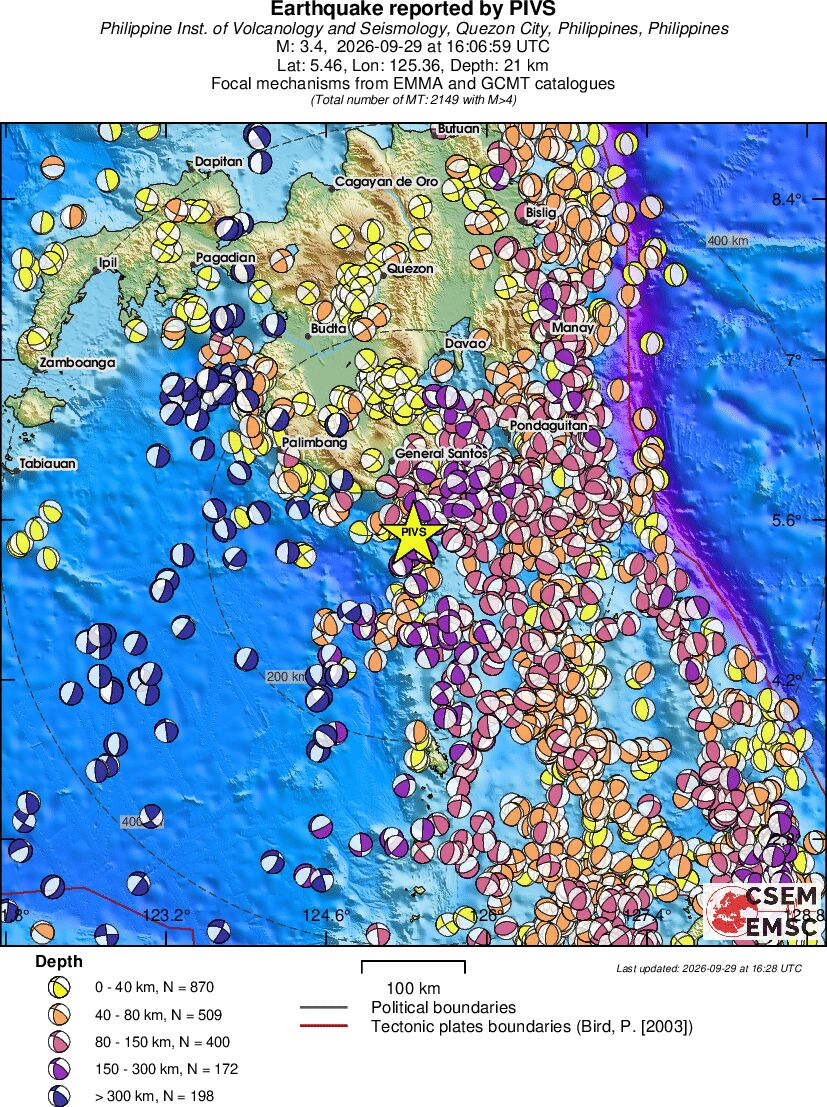Screen dimensions: 827x1107
Task: Click the "150 - 300 km, N = 172" legend text
Action: pos(167,1069)
